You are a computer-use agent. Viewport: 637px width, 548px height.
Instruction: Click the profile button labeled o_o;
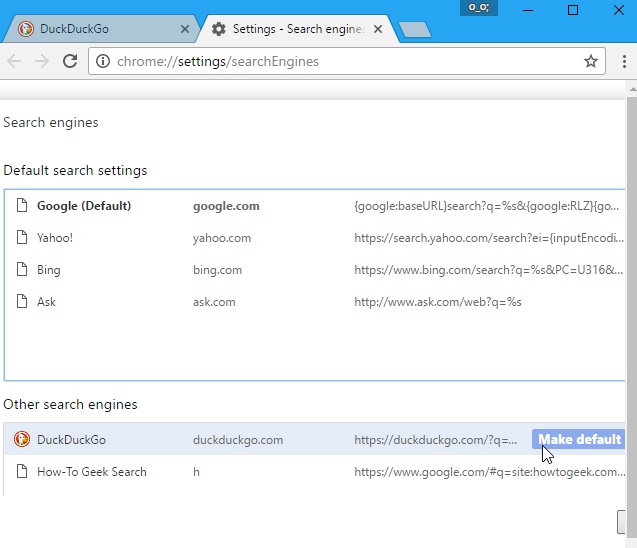[x=479, y=8]
